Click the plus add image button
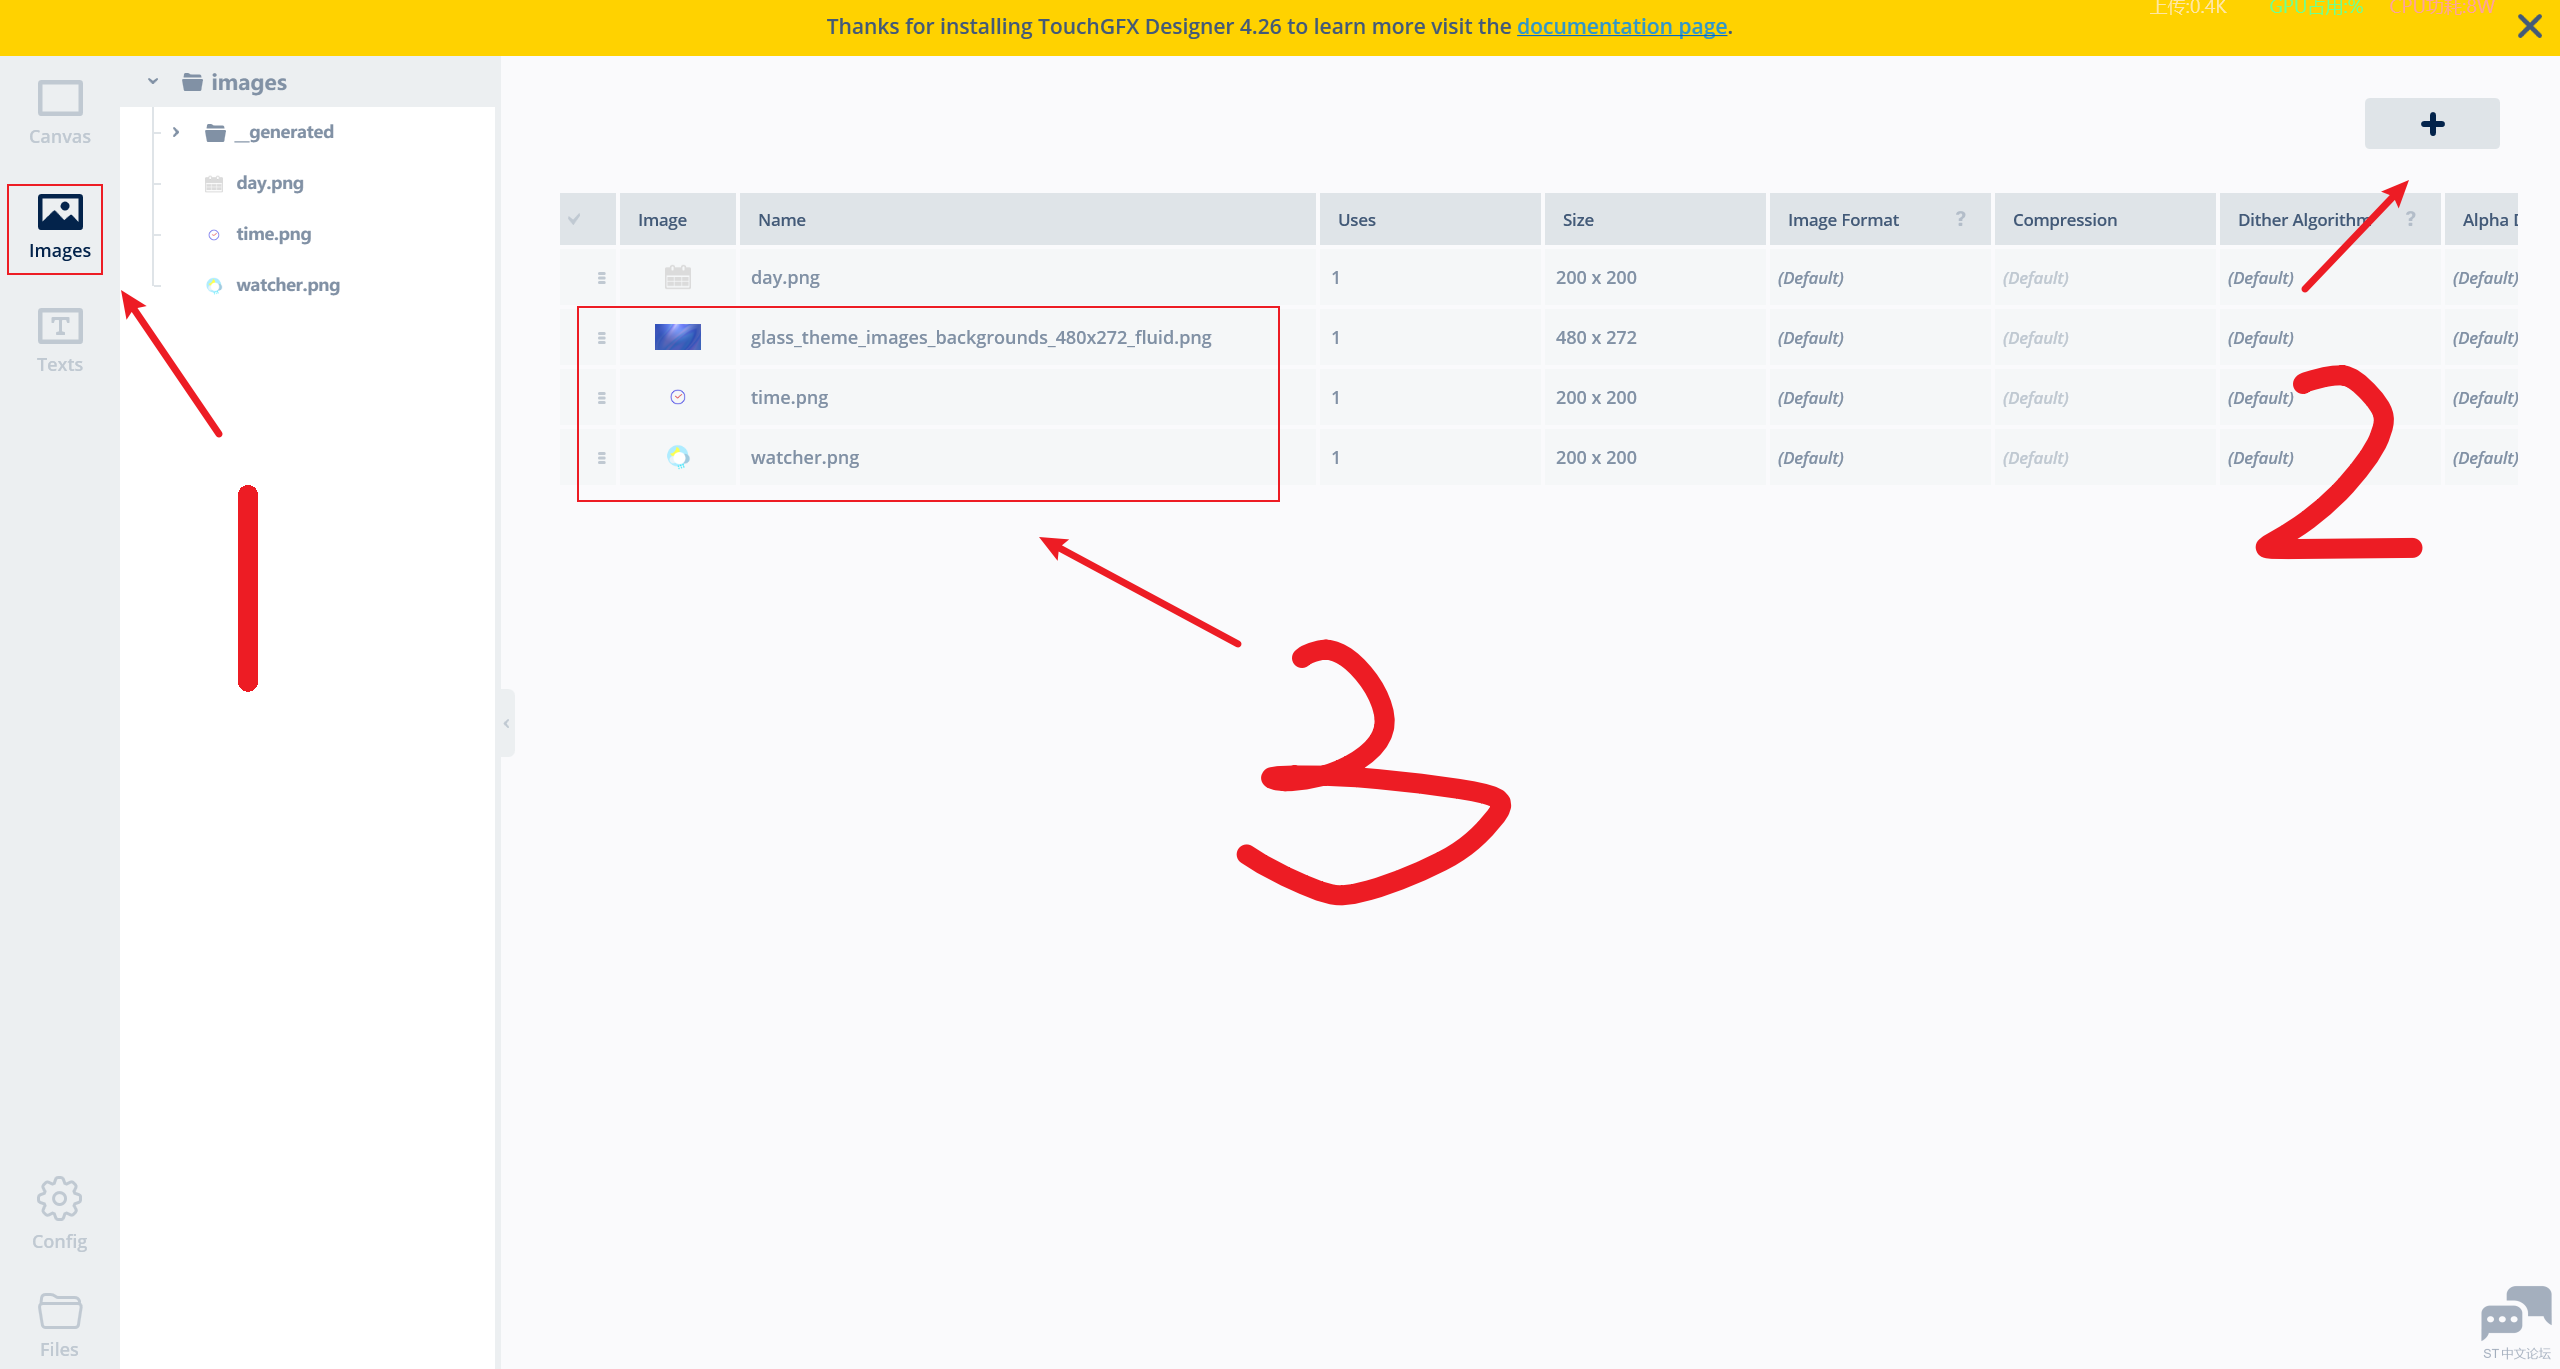Viewport: 2560px width, 1369px height. (2431, 123)
